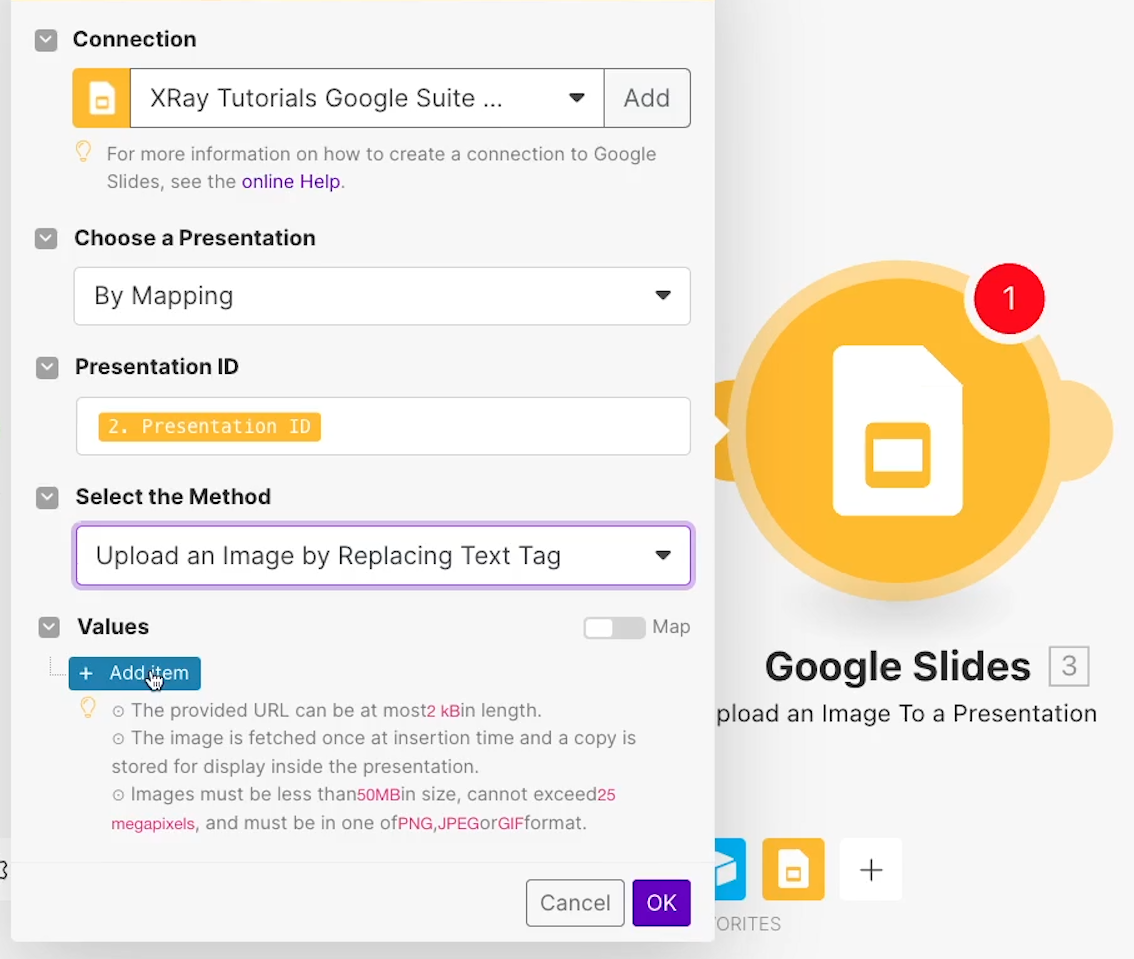1134x959 pixels.
Task: Click the lightbulb hint icon under Values
Action: [88, 707]
